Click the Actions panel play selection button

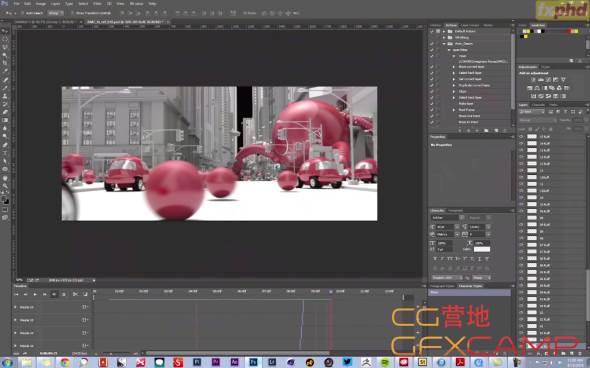pos(477,131)
